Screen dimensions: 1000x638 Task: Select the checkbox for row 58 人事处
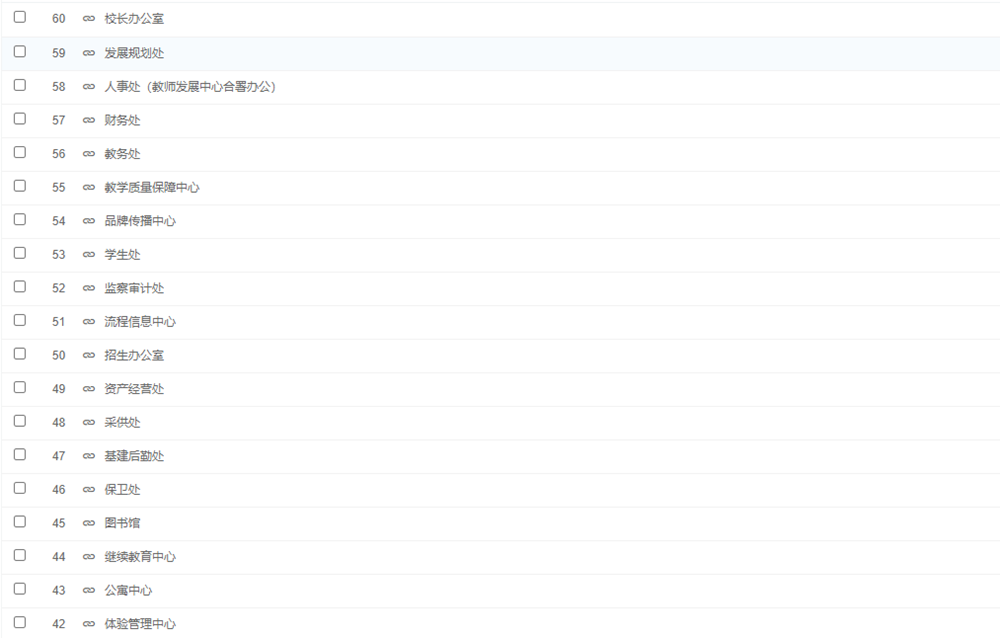tap(20, 85)
